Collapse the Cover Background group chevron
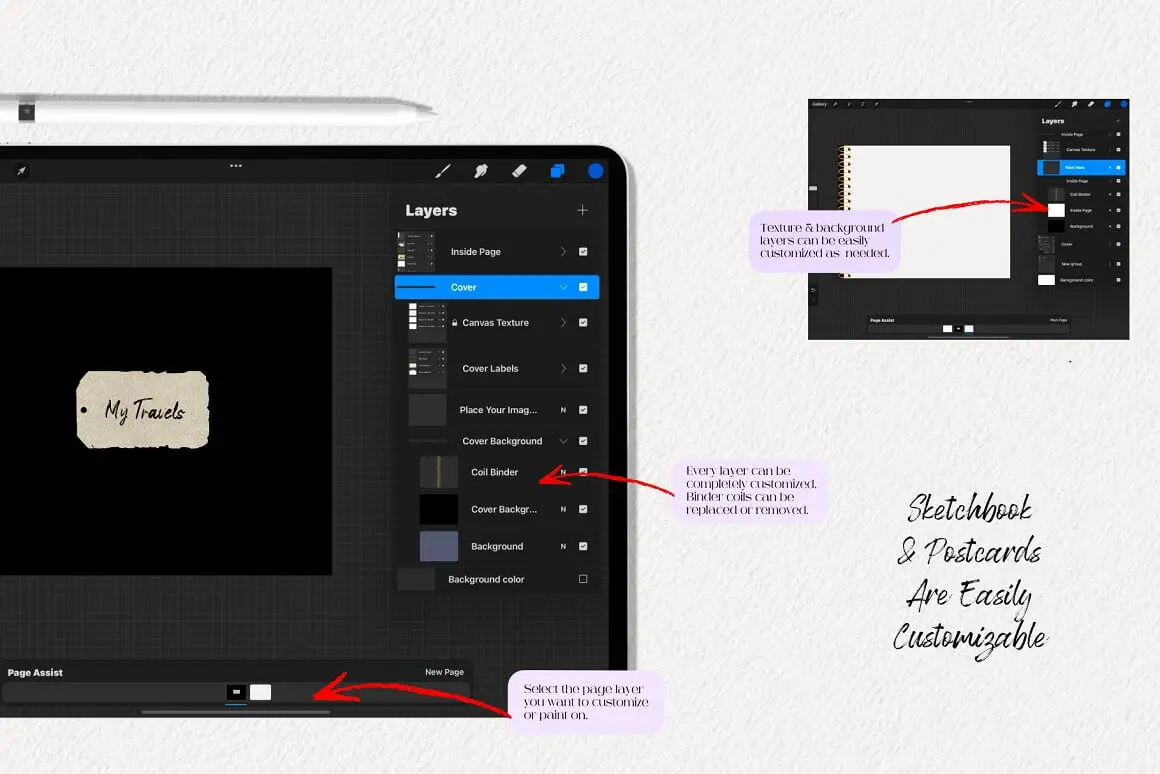Screen dimensions: 1160x774 (x=563, y=441)
